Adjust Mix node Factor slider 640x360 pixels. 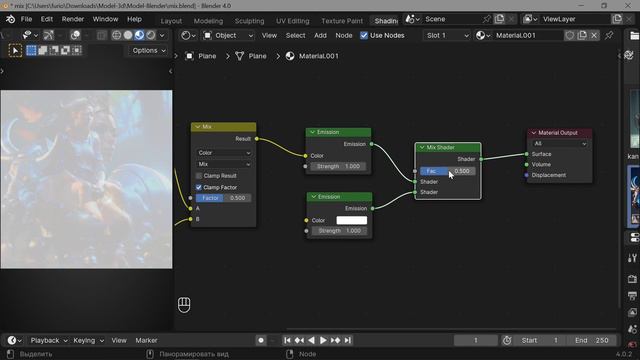[x=223, y=198]
